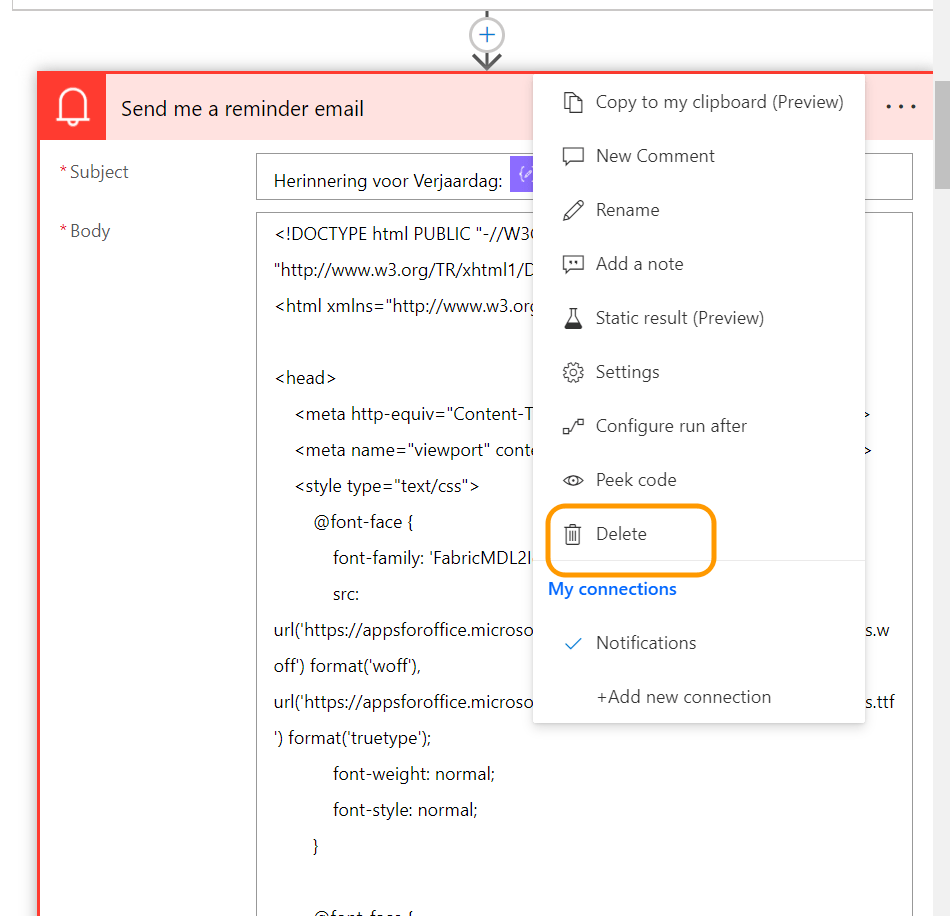Choose Peek code menu entry
The height and width of the screenshot is (916, 950).
[x=636, y=480]
